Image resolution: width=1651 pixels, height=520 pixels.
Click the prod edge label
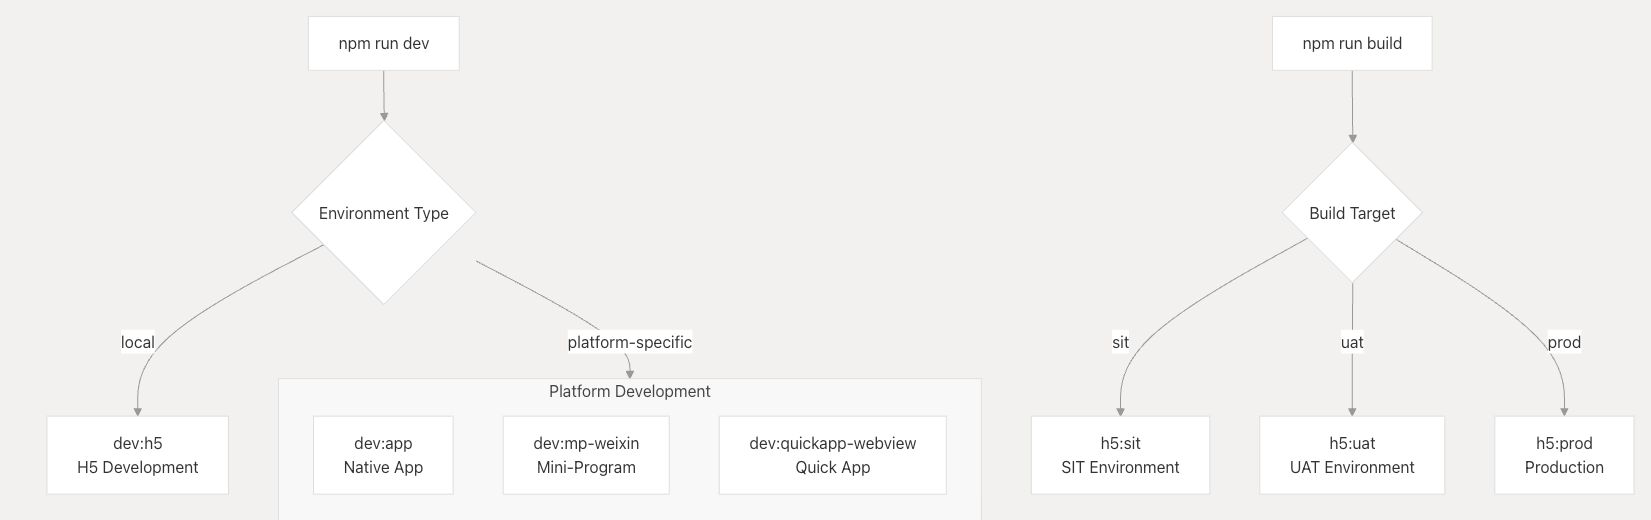coord(1564,342)
